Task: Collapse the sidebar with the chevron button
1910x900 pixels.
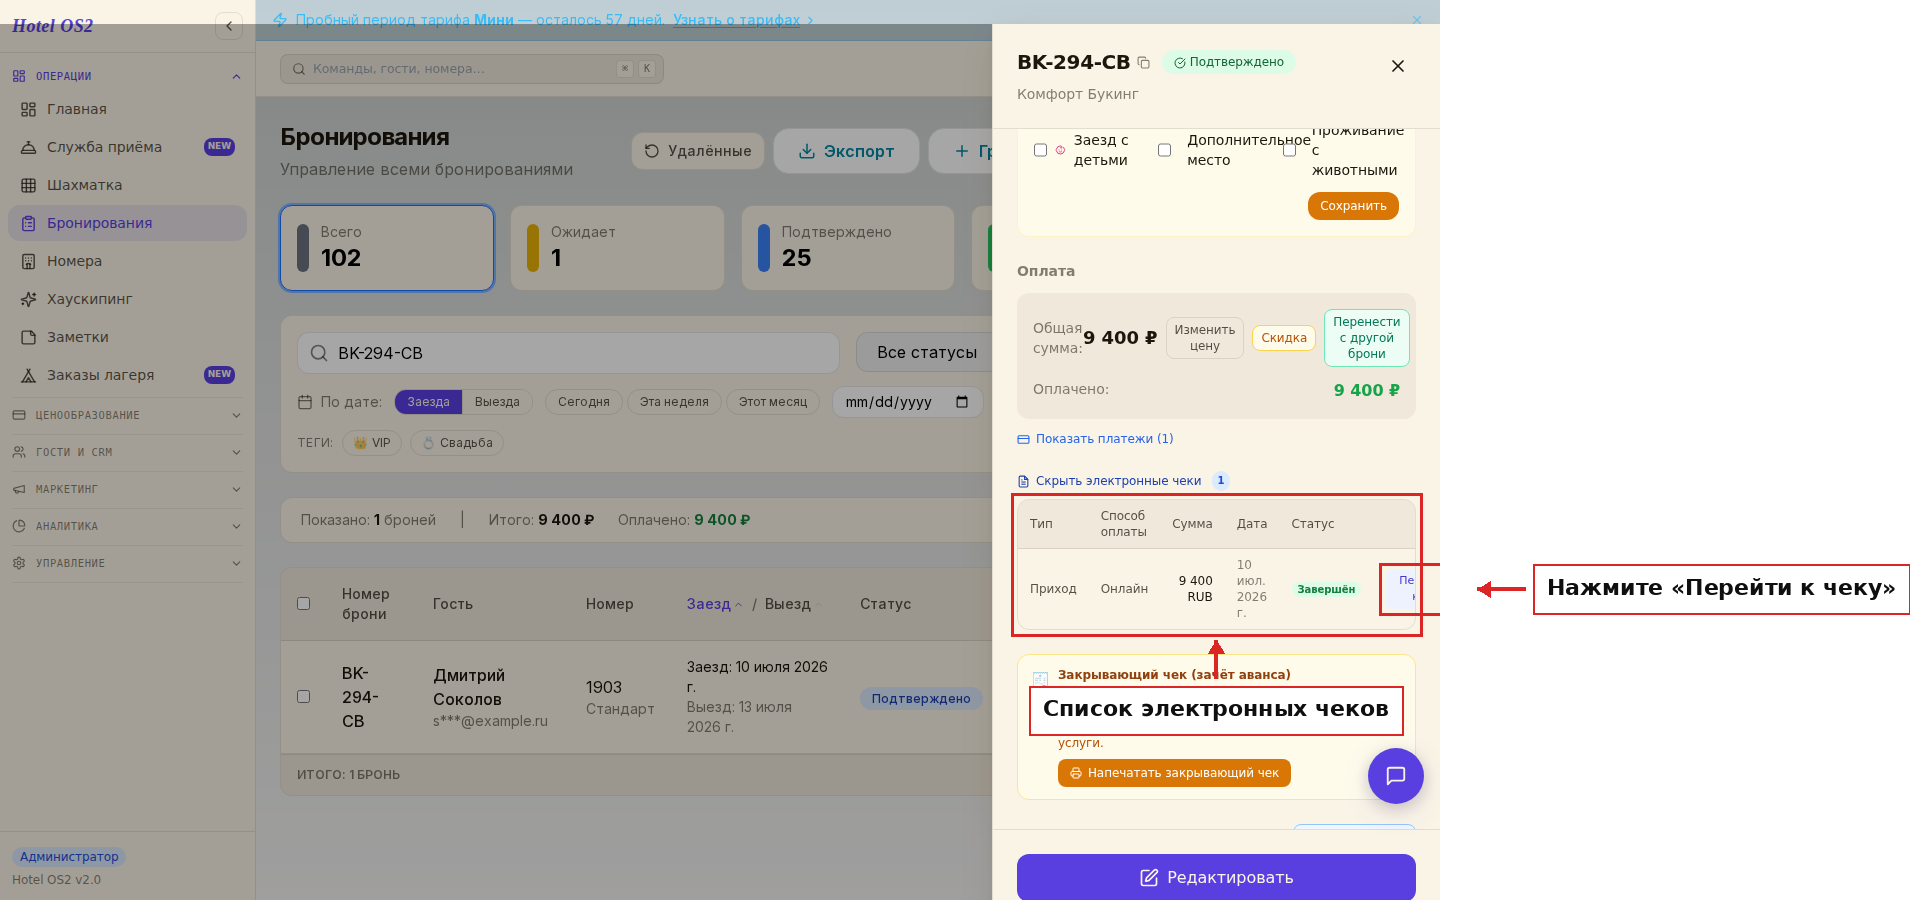Action: click(229, 26)
